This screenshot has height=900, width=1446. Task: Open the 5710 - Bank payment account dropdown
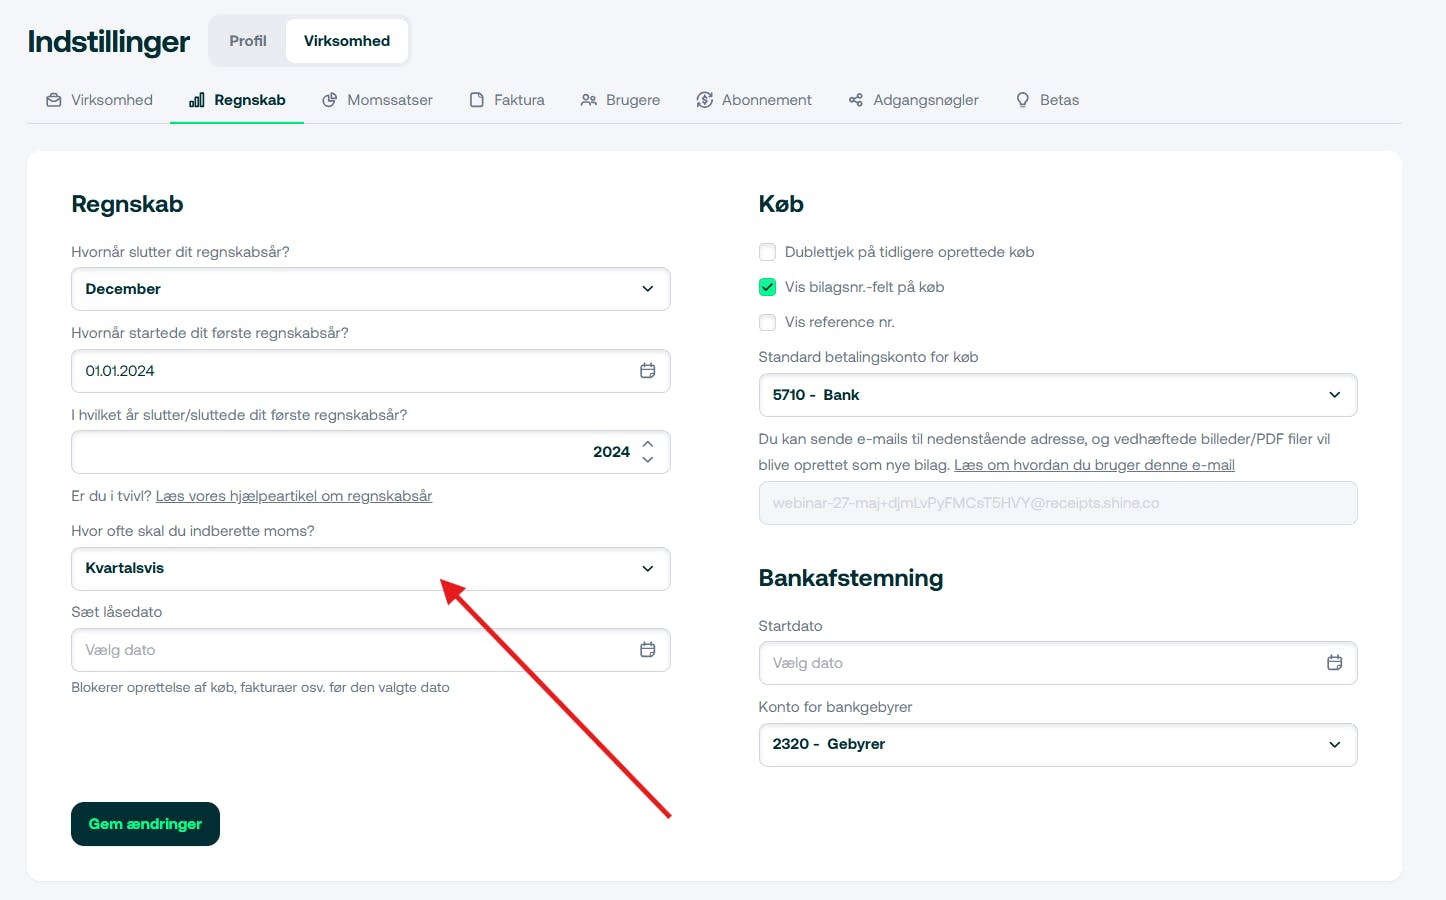coord(1057,395)
